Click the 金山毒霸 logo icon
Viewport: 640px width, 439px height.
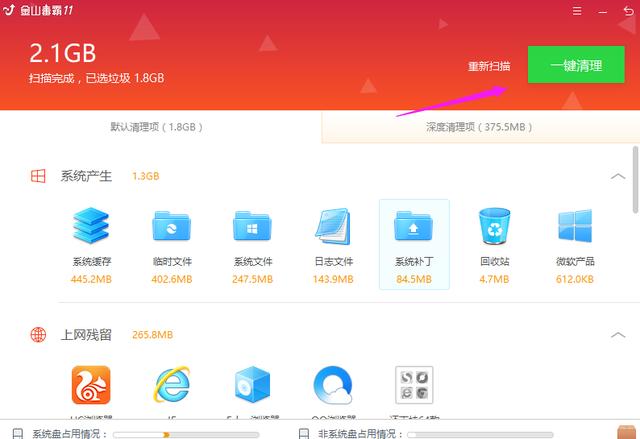coord(9,10)
